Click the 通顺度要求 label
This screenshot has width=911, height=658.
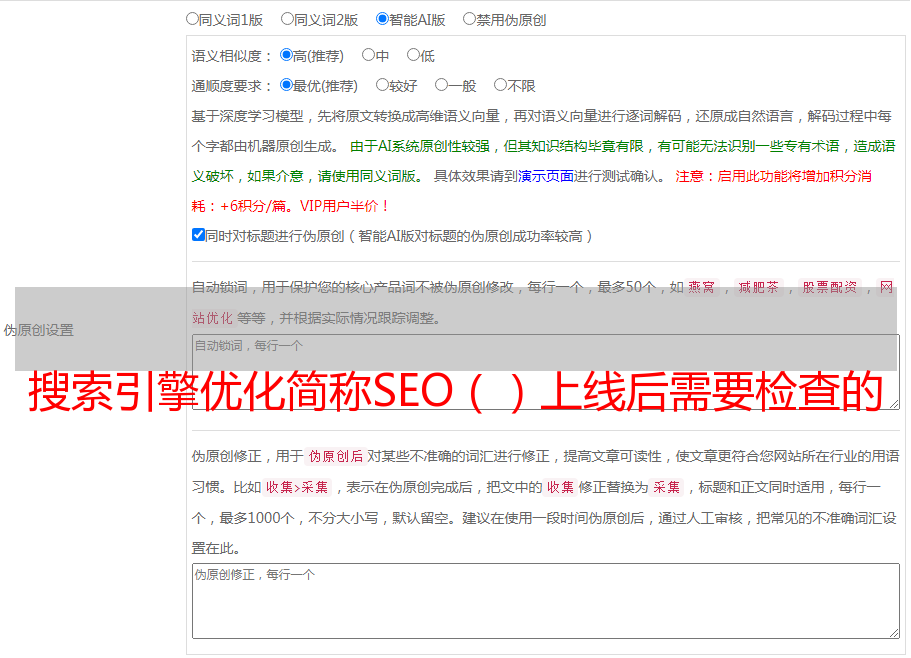(231, 86)
